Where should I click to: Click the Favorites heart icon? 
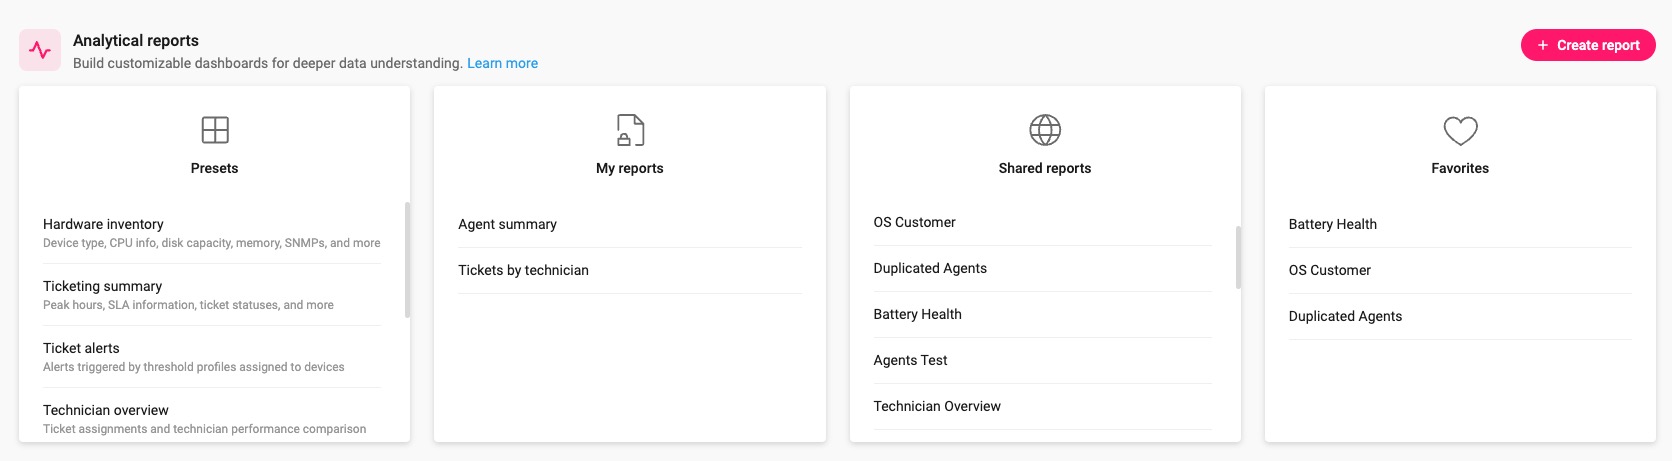[1460, 130]
